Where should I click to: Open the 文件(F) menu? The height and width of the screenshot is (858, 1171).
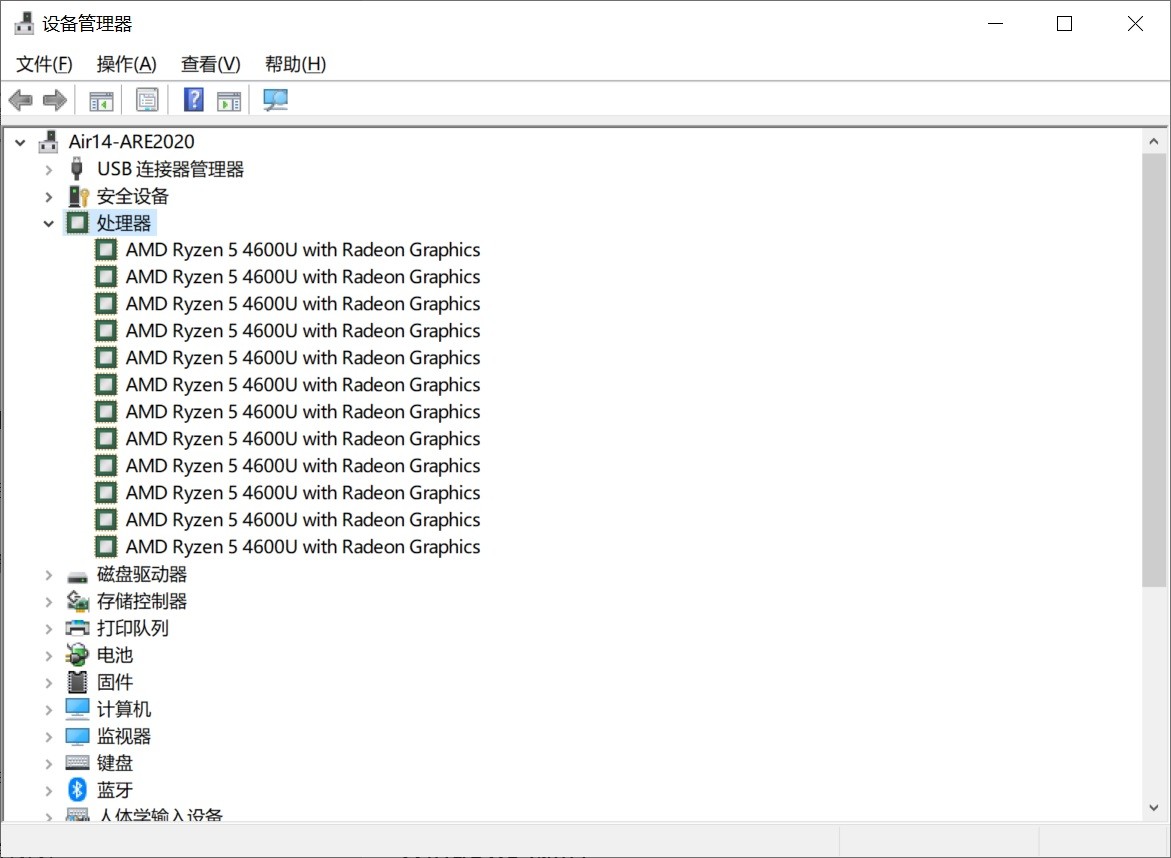coord(44,64)
